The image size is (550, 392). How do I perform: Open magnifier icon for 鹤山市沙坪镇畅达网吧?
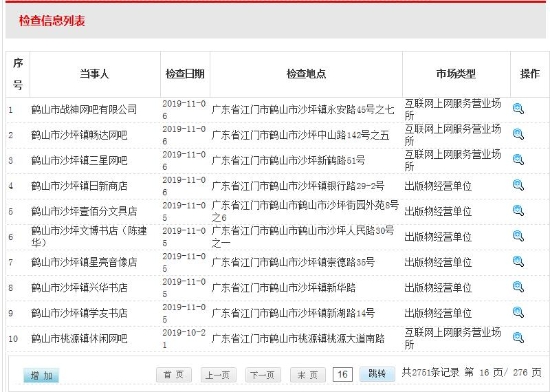[x=518, y=134]
